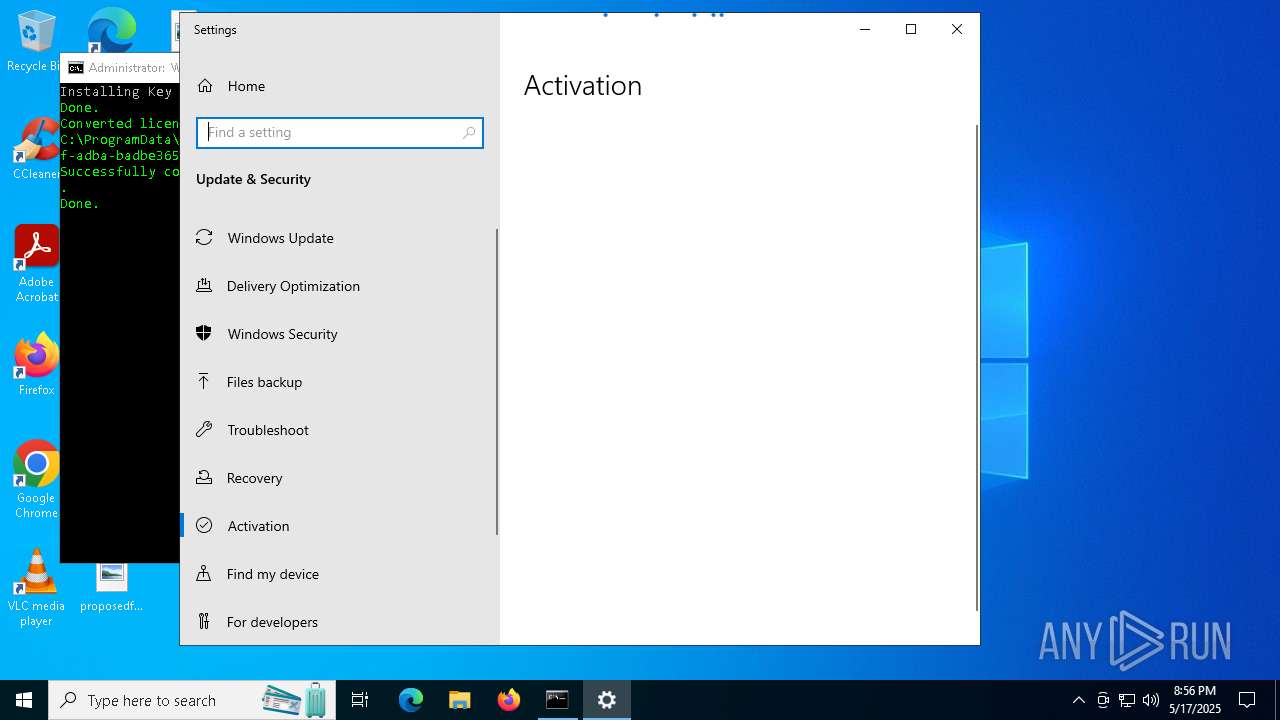
Task: Click the Find a setting search box
Action: click(340, 133)
